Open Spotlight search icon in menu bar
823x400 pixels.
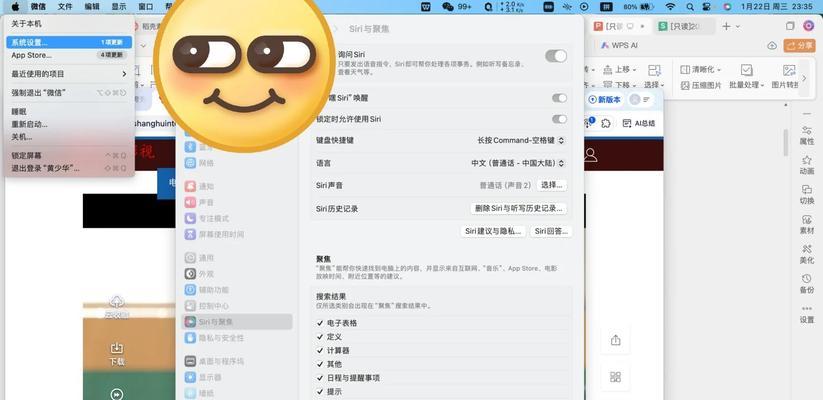click(x=690, y=7)
